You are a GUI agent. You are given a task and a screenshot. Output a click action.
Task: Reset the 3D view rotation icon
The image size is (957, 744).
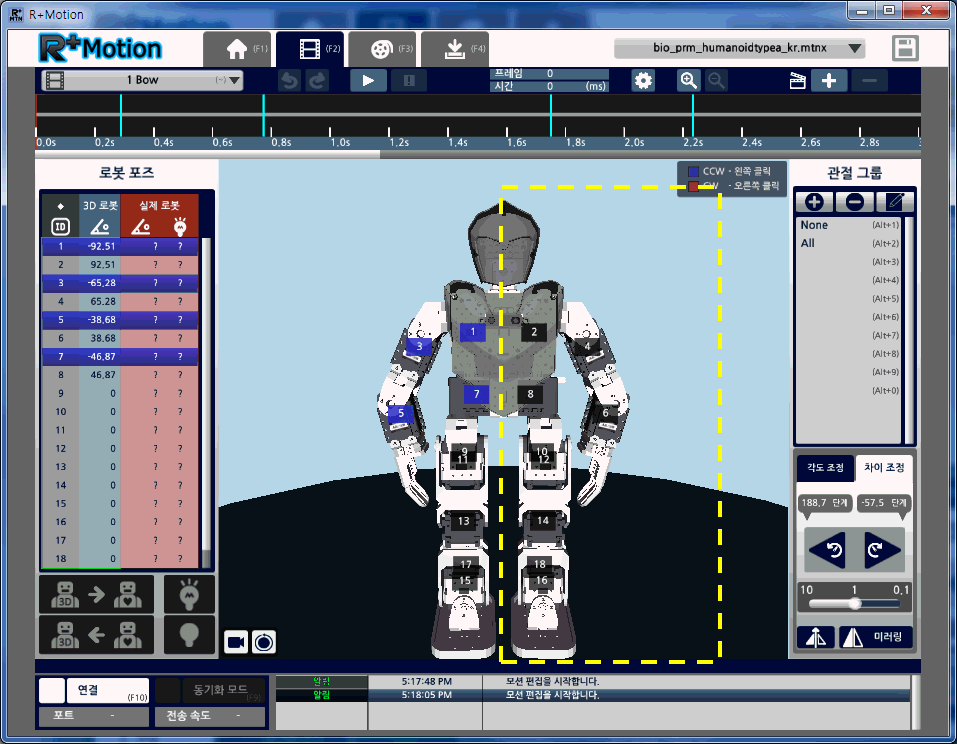tap(264, 641)
